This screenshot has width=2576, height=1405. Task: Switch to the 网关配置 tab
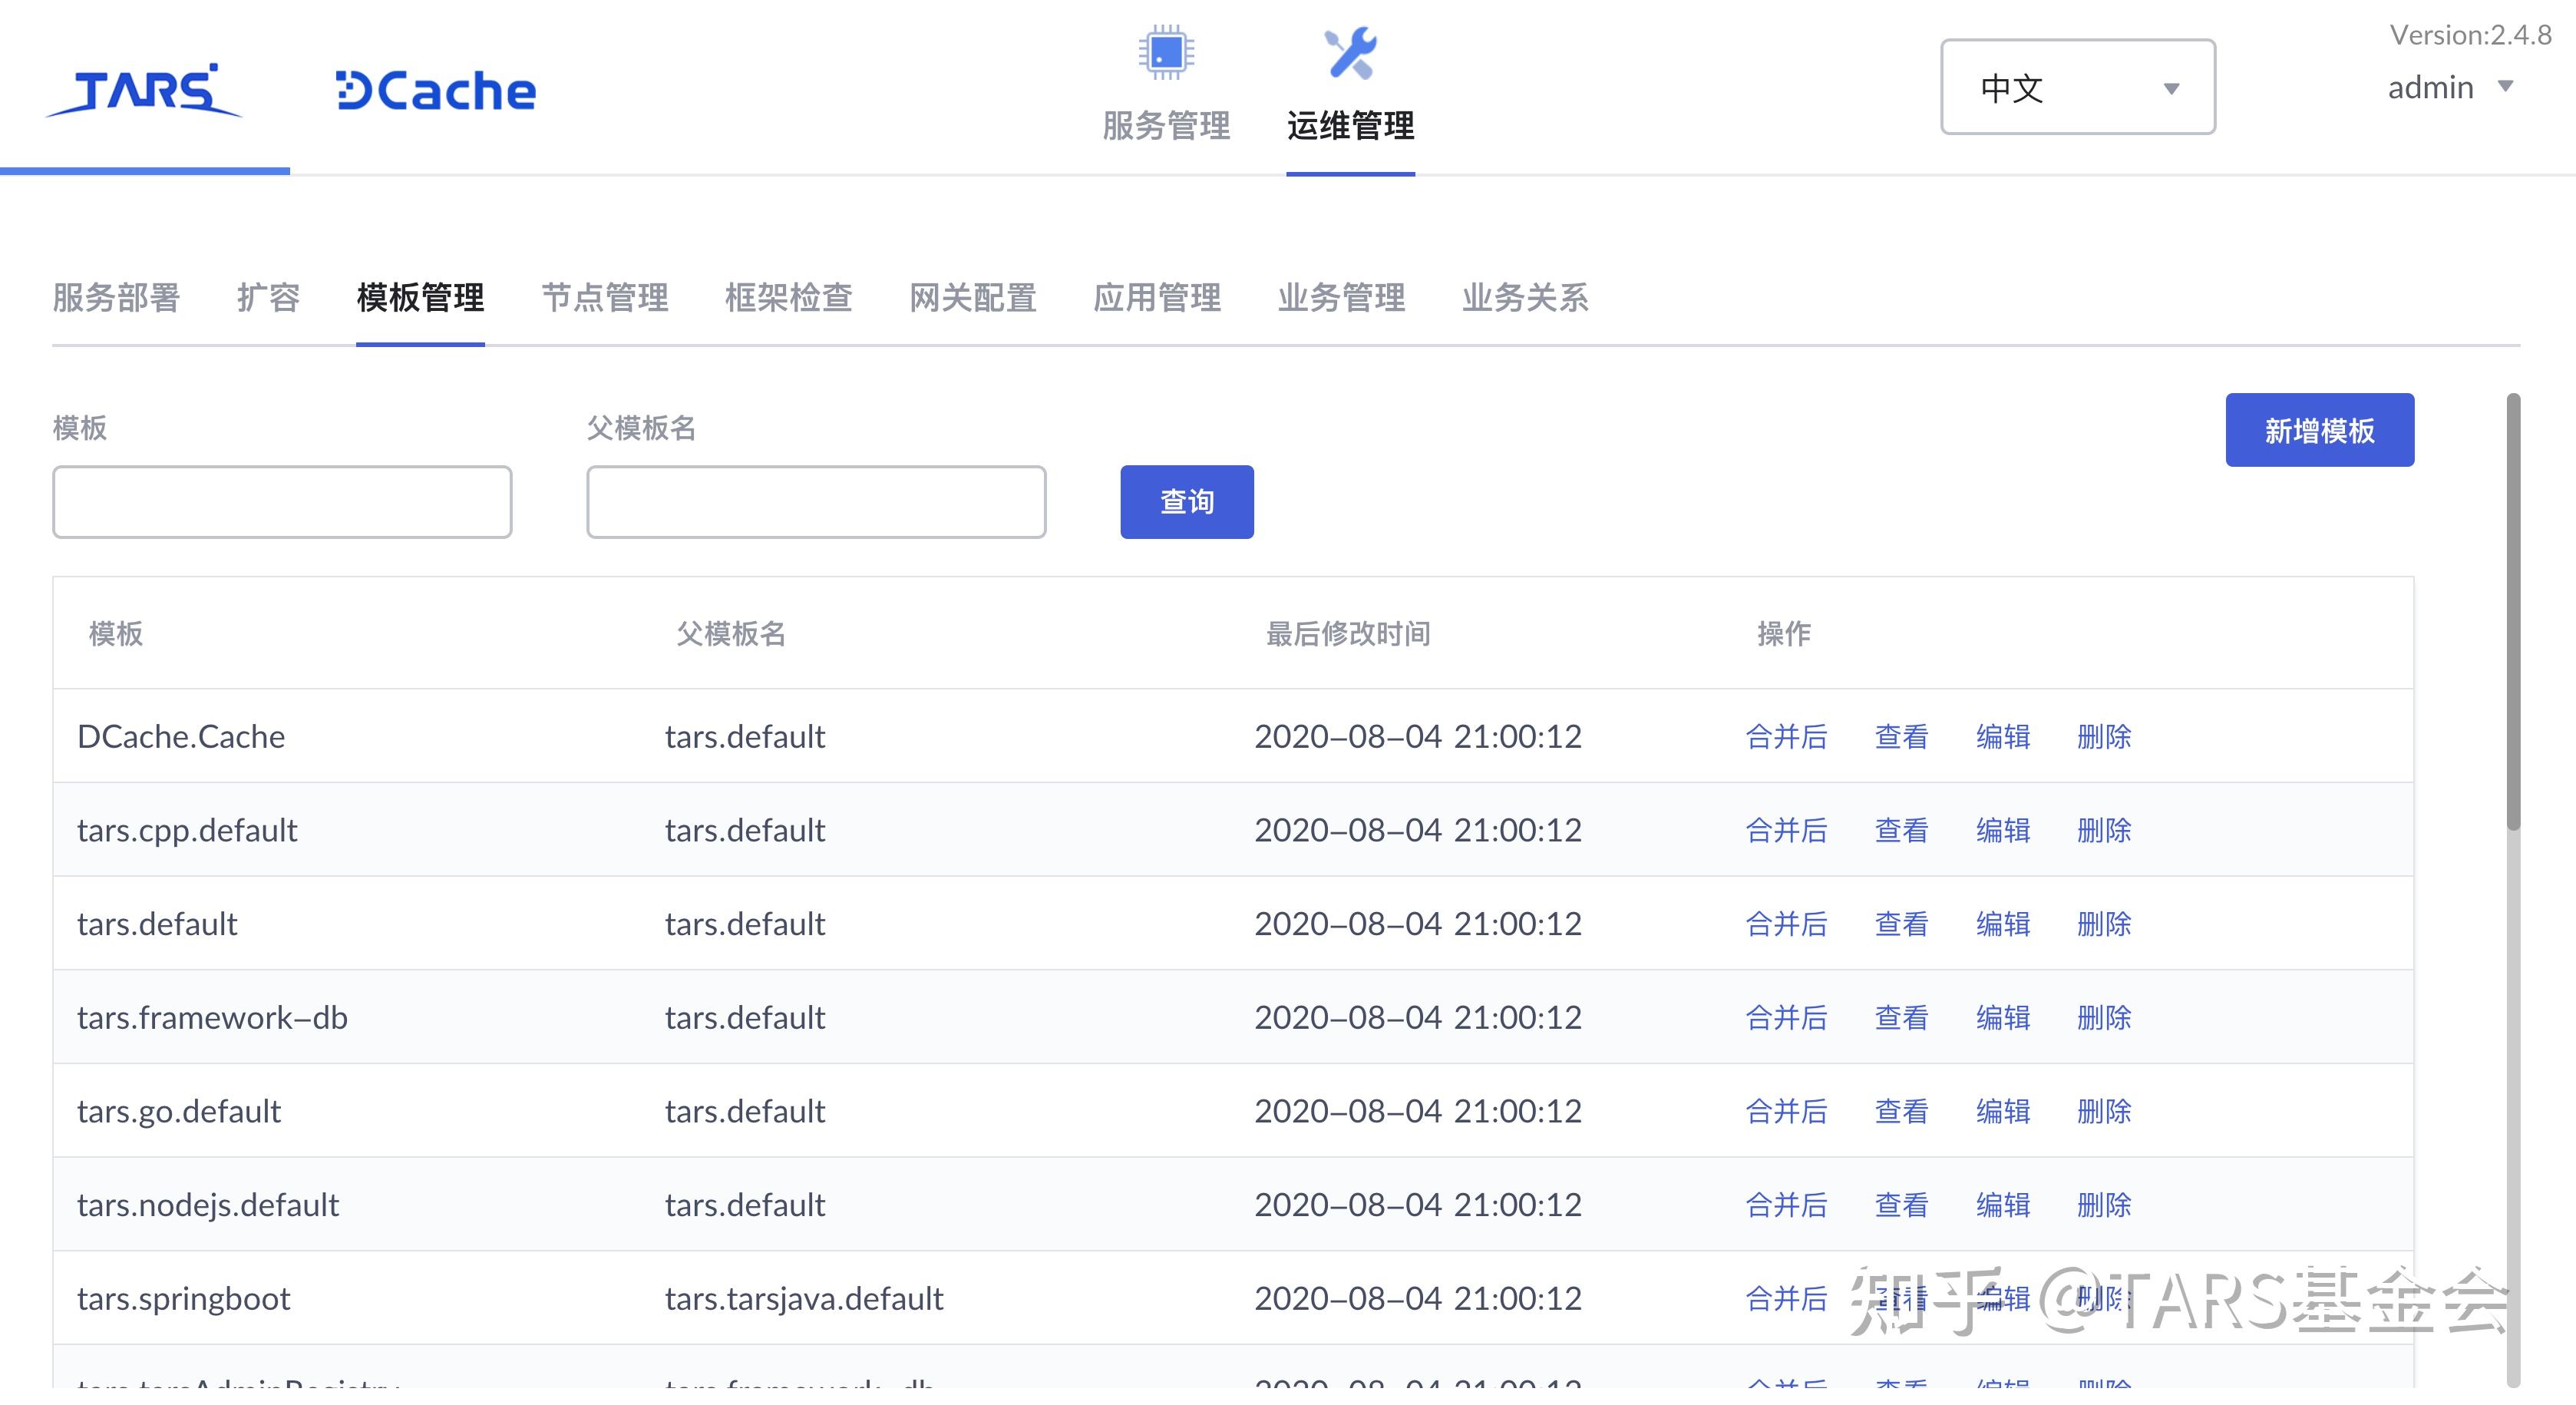(x=973, y=298)
